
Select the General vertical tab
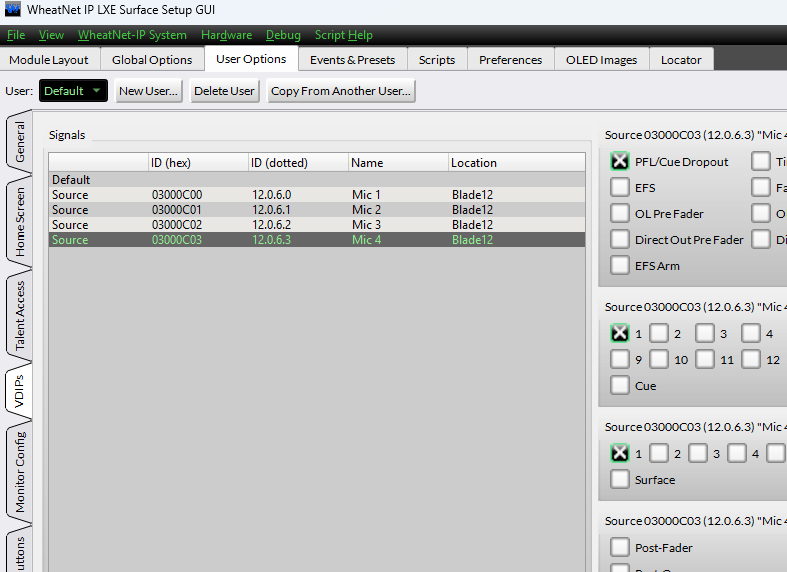(20, 141)
